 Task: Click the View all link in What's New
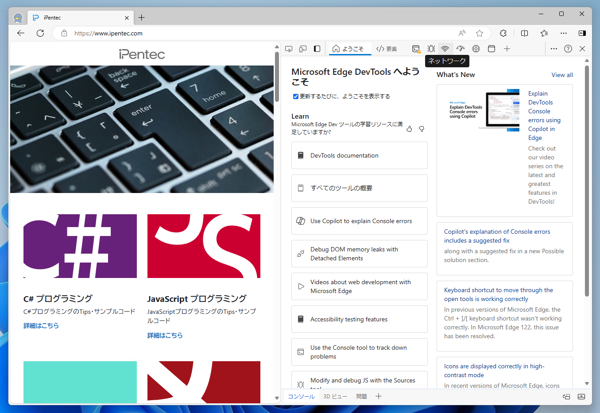562,75
